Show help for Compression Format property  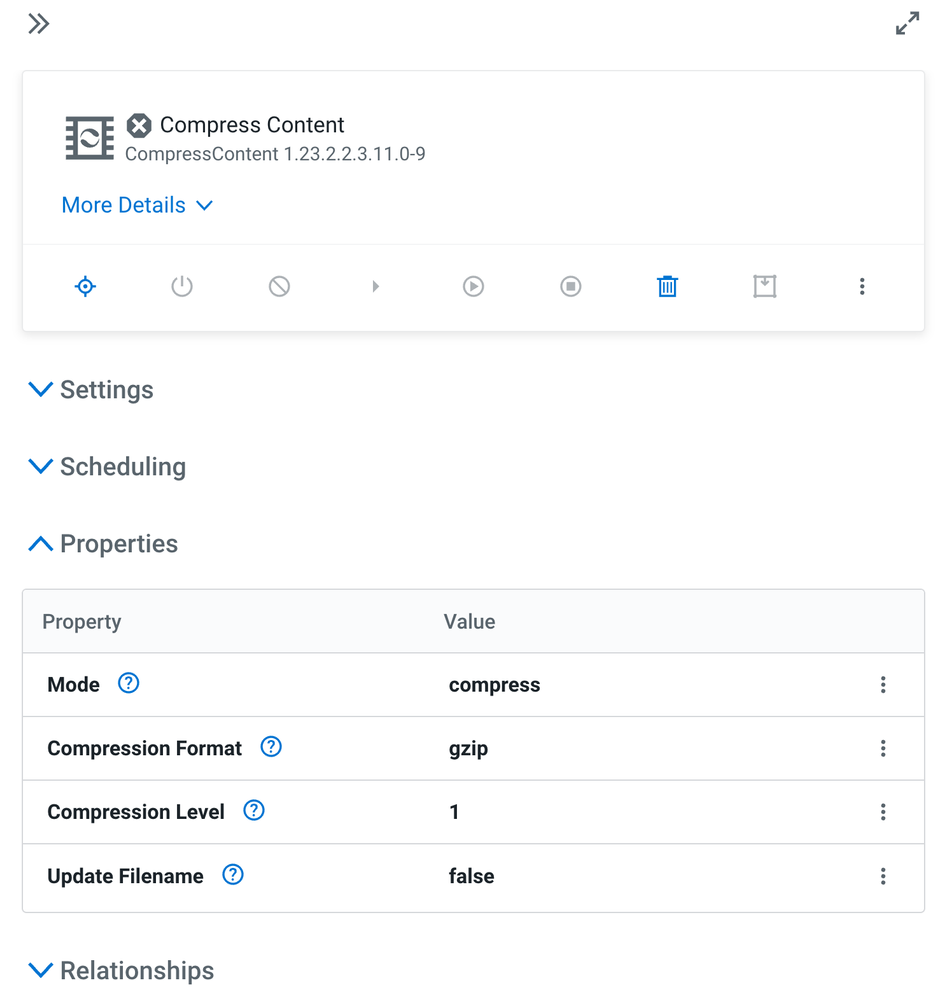point(271,747)
